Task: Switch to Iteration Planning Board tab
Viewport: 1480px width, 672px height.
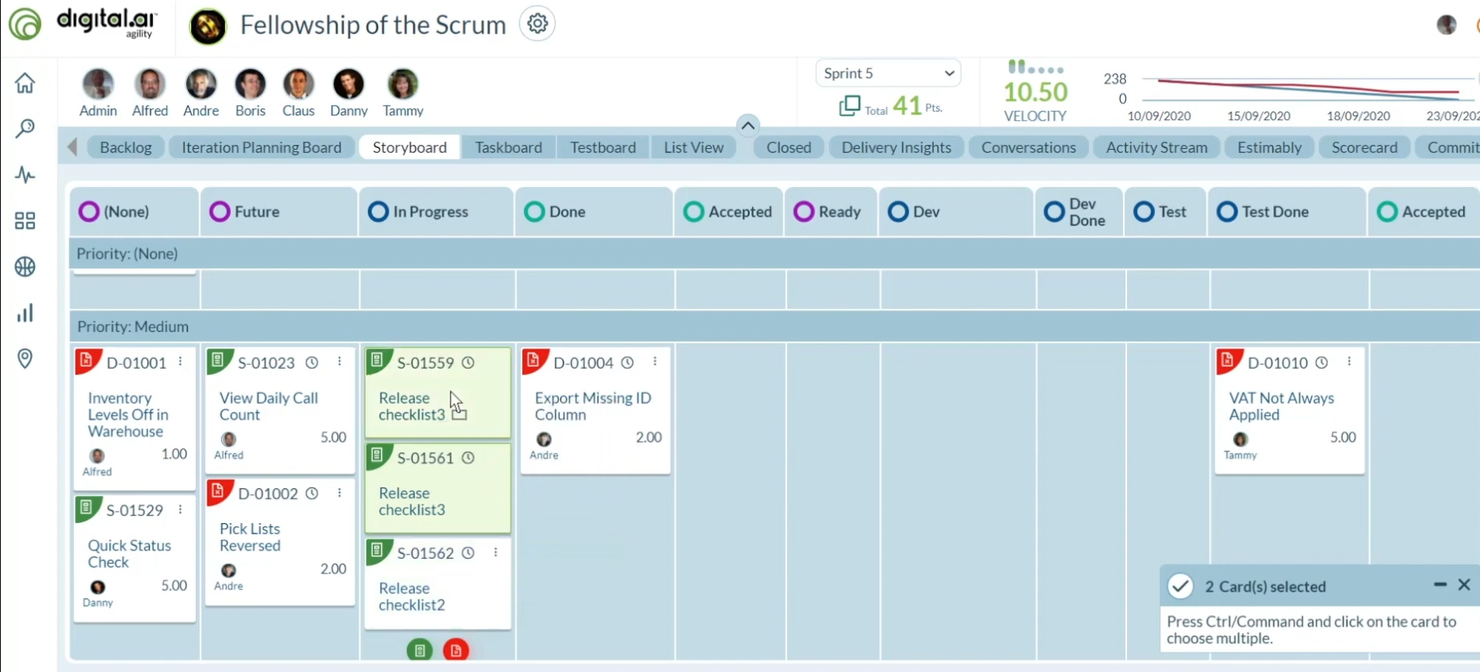Action: 262,147
